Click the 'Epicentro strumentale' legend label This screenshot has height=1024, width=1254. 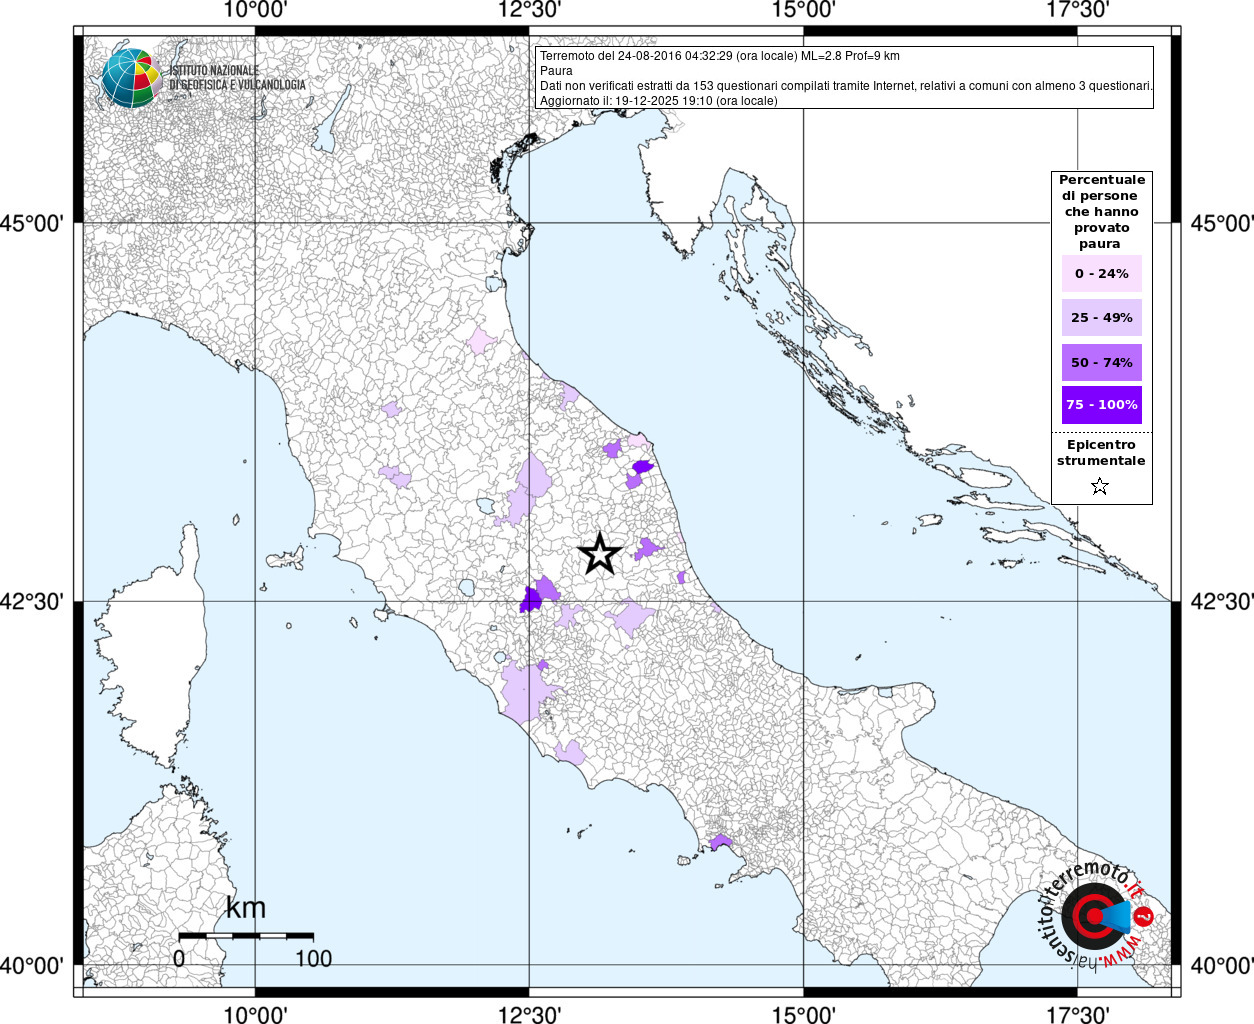coord(1101,453)
